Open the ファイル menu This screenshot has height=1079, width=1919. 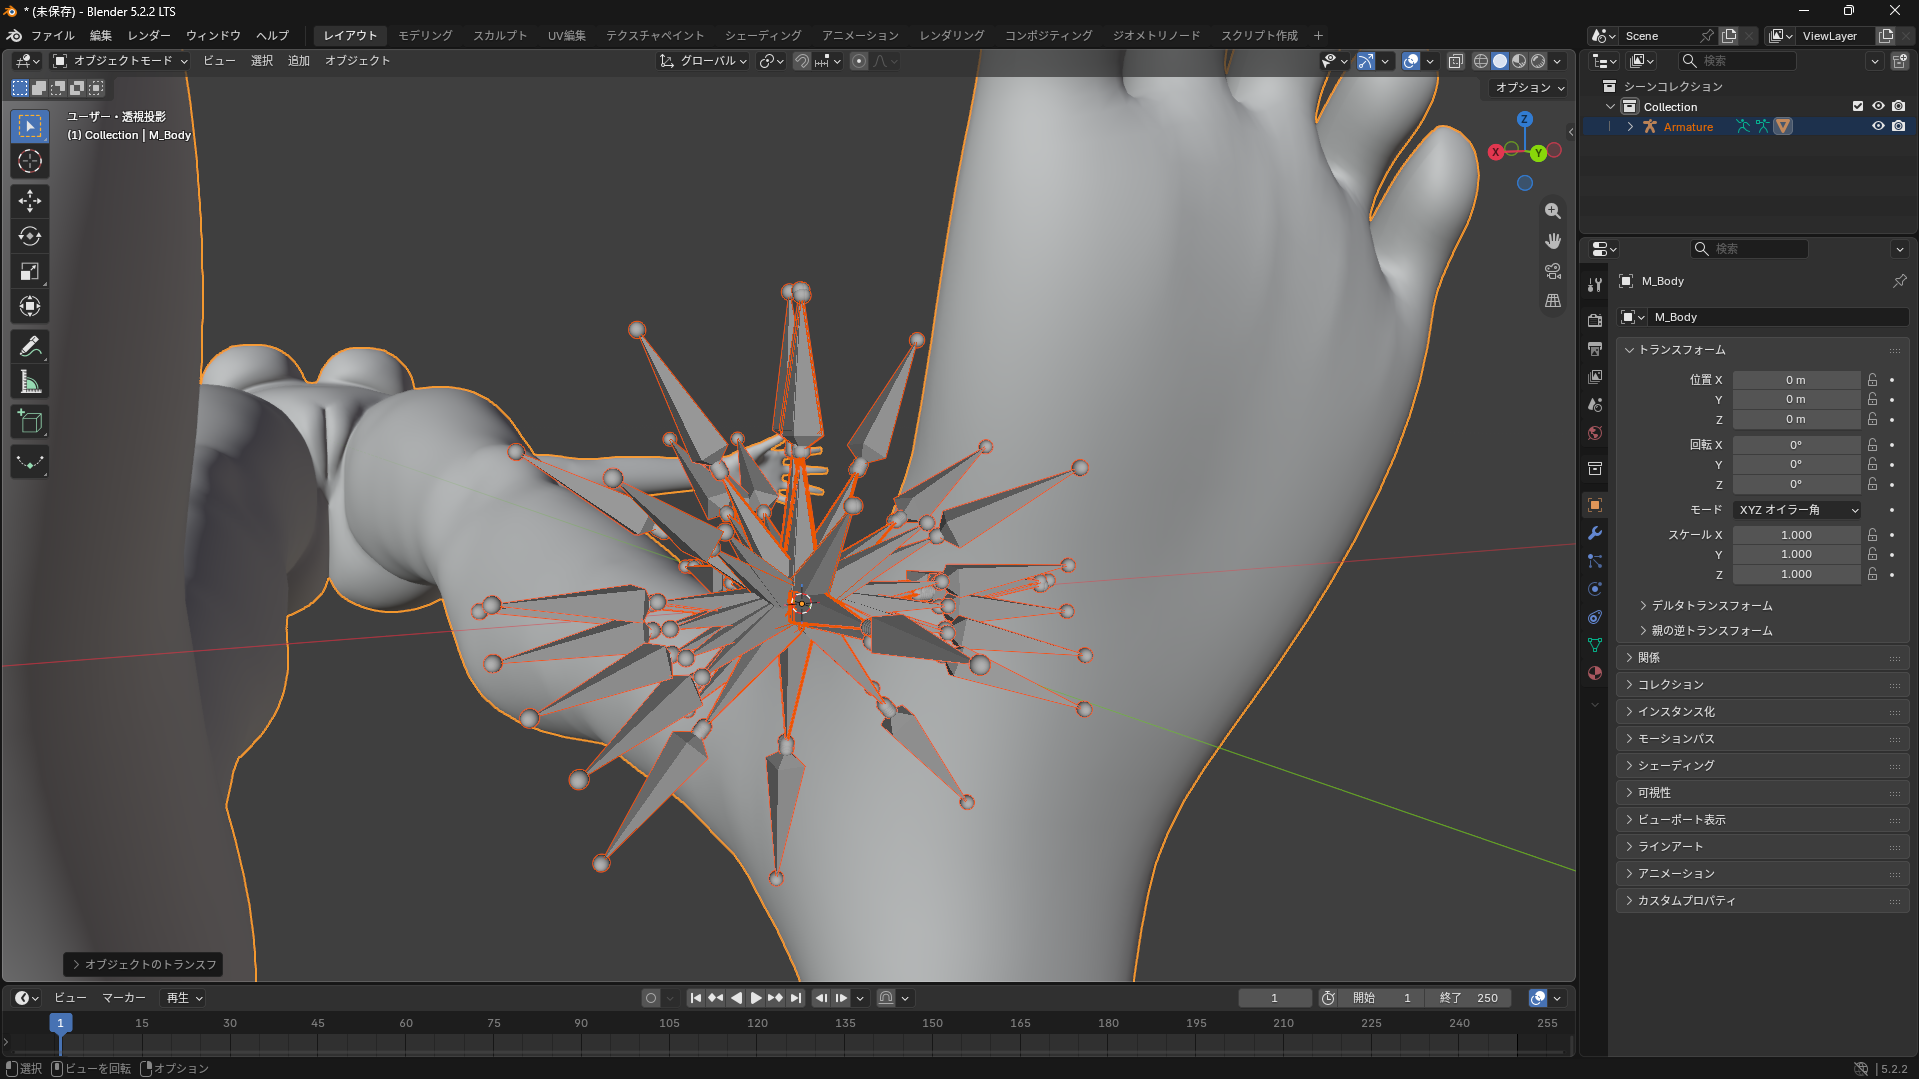[x=53, y=35]
